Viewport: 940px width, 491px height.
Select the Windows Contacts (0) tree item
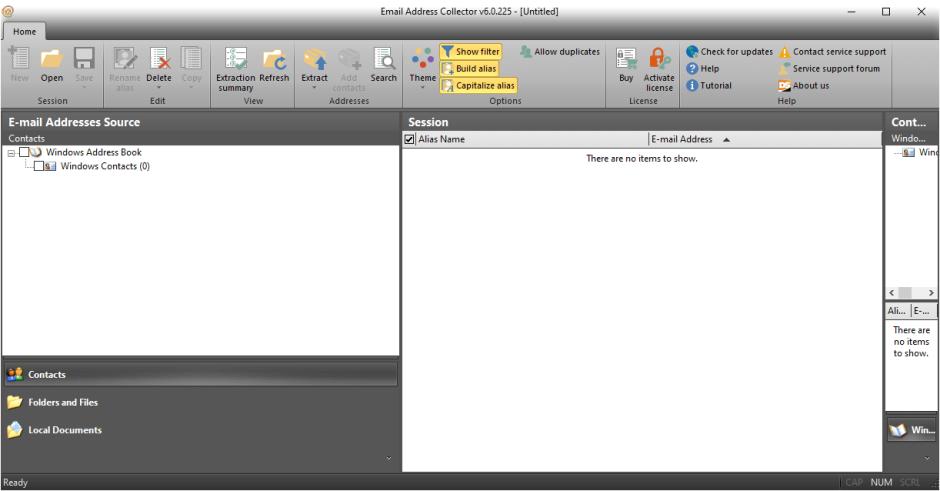[105, 166]
